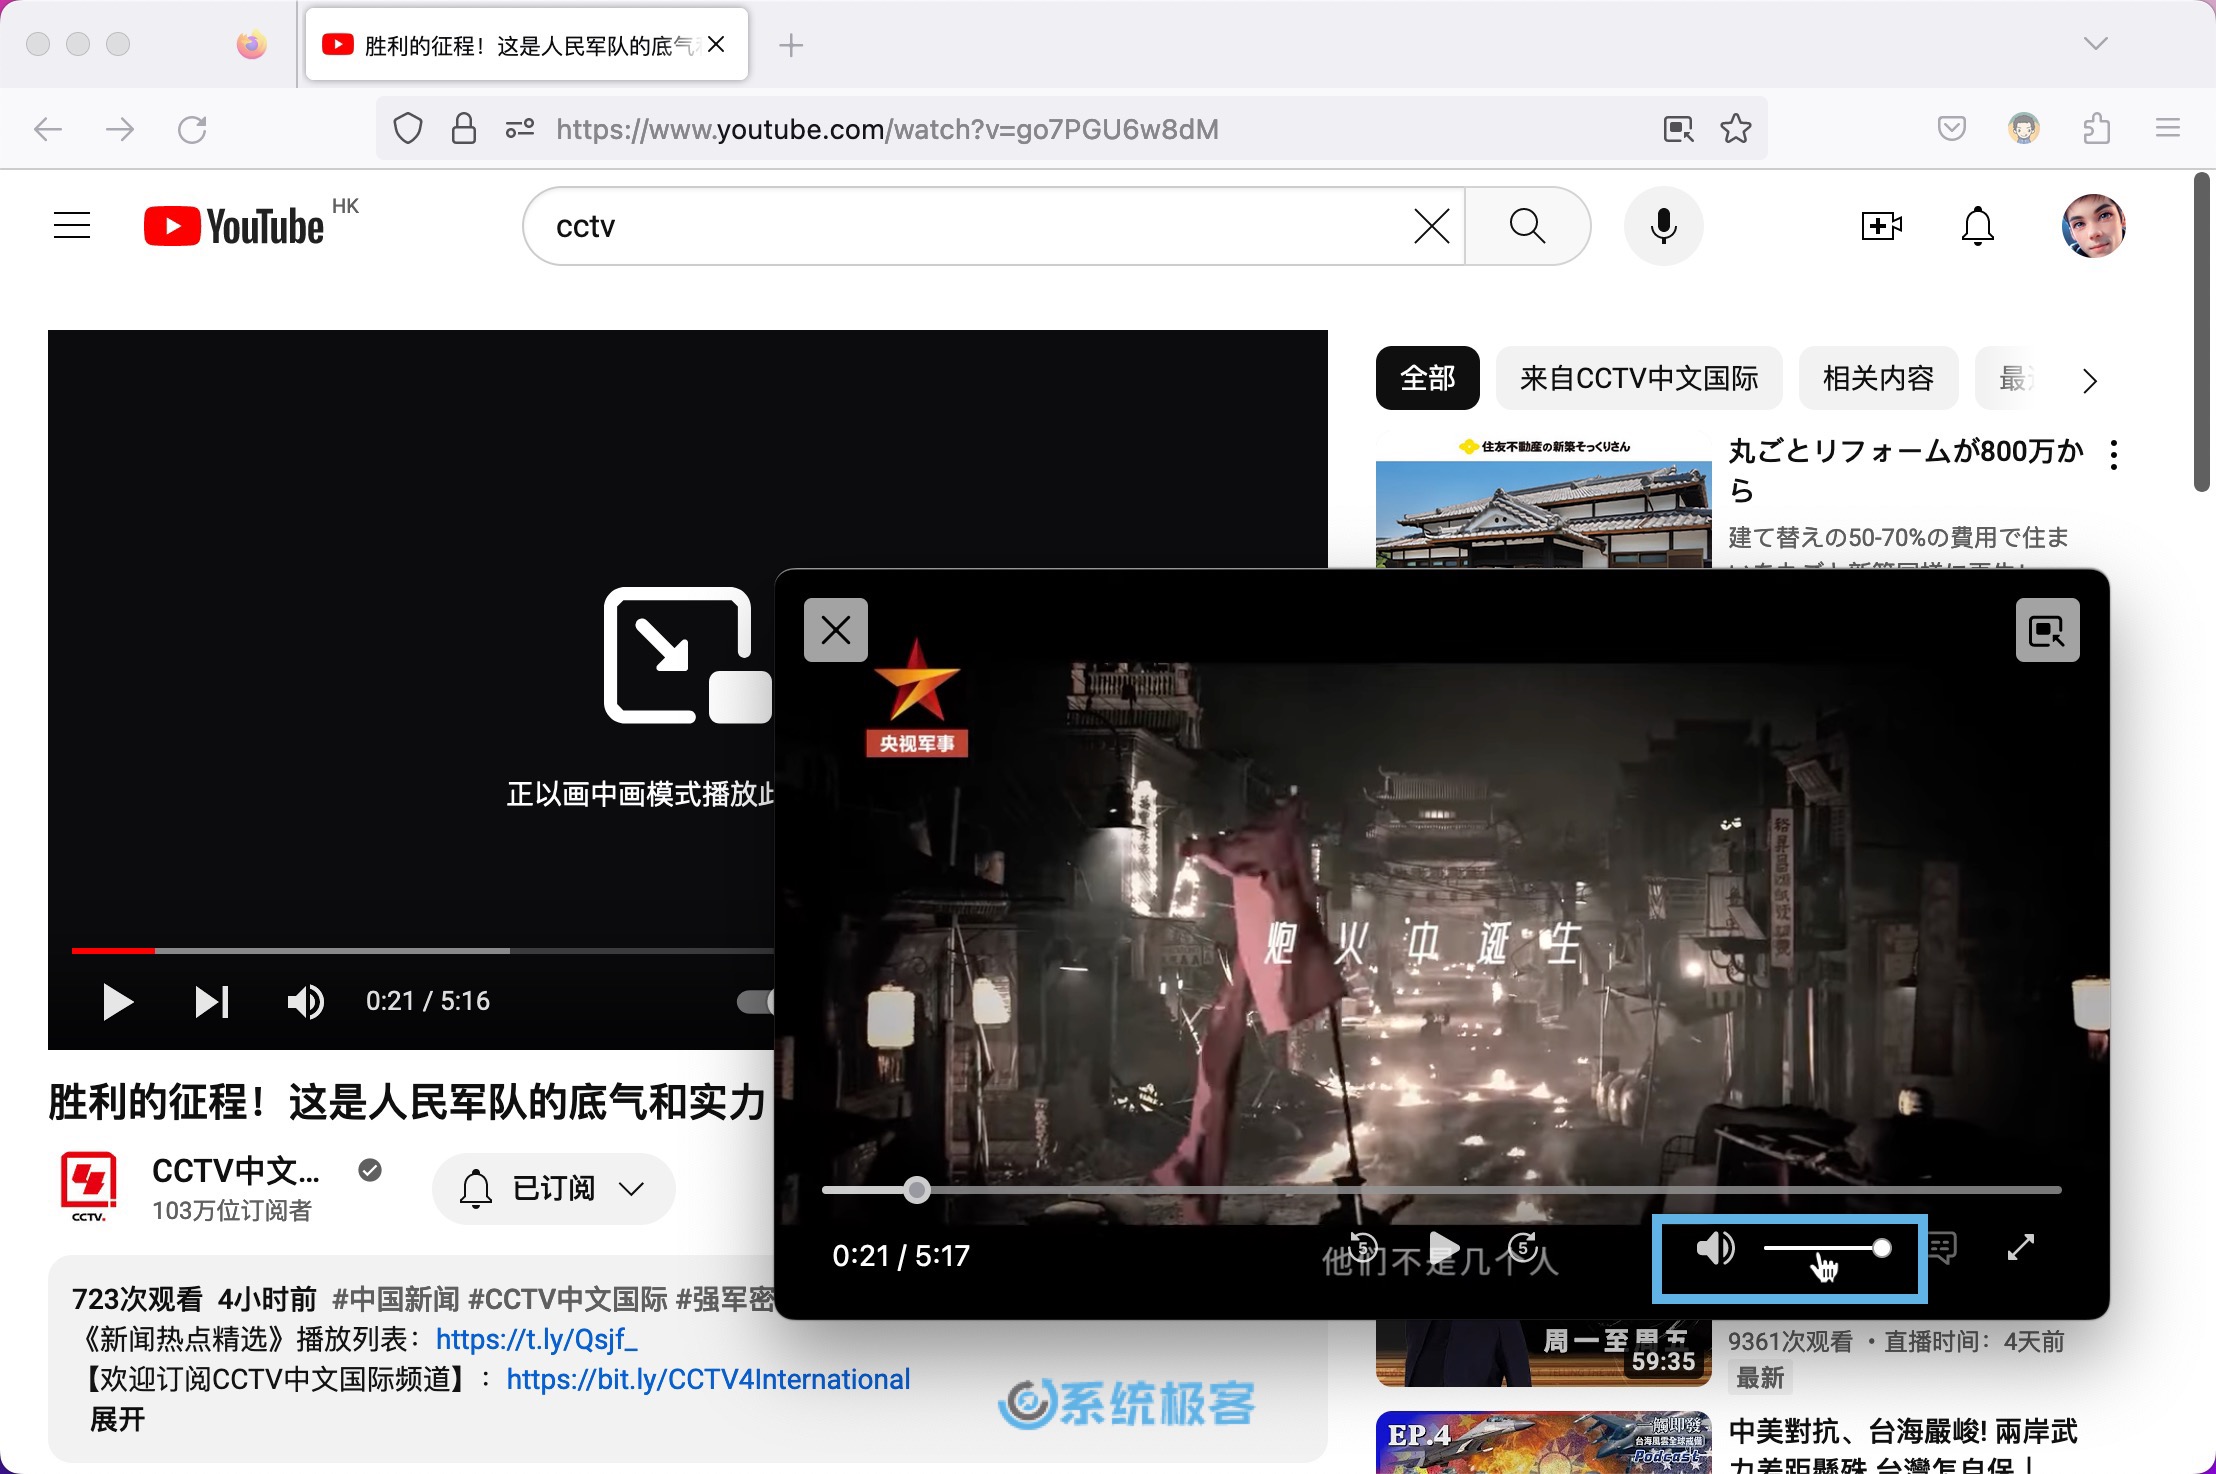
Task: Show site security lock info
Action: pos(464,129)
